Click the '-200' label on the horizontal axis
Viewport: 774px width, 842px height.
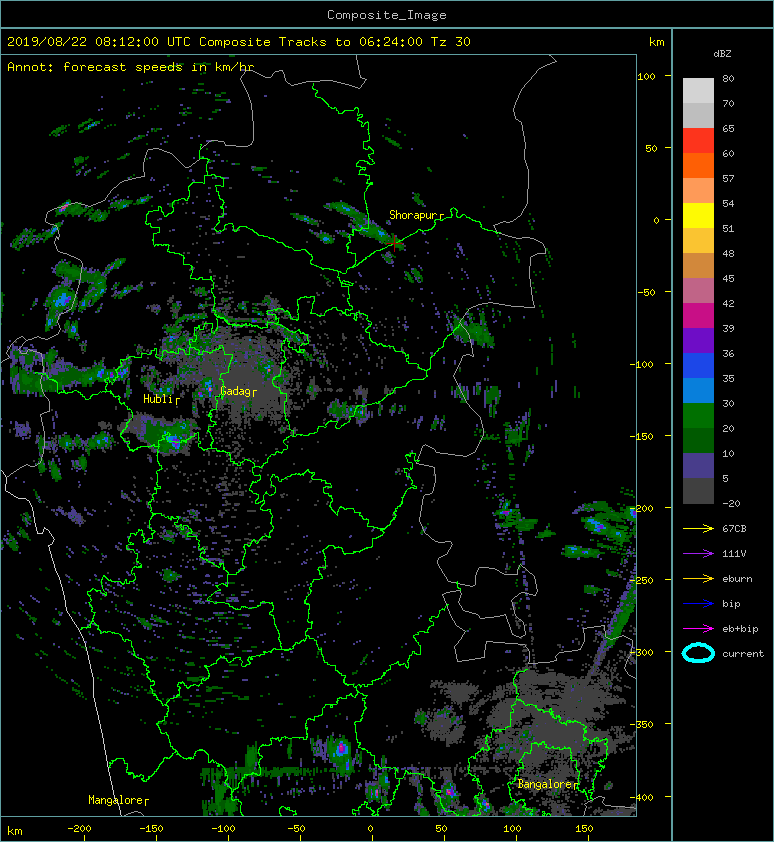point(79,829)
